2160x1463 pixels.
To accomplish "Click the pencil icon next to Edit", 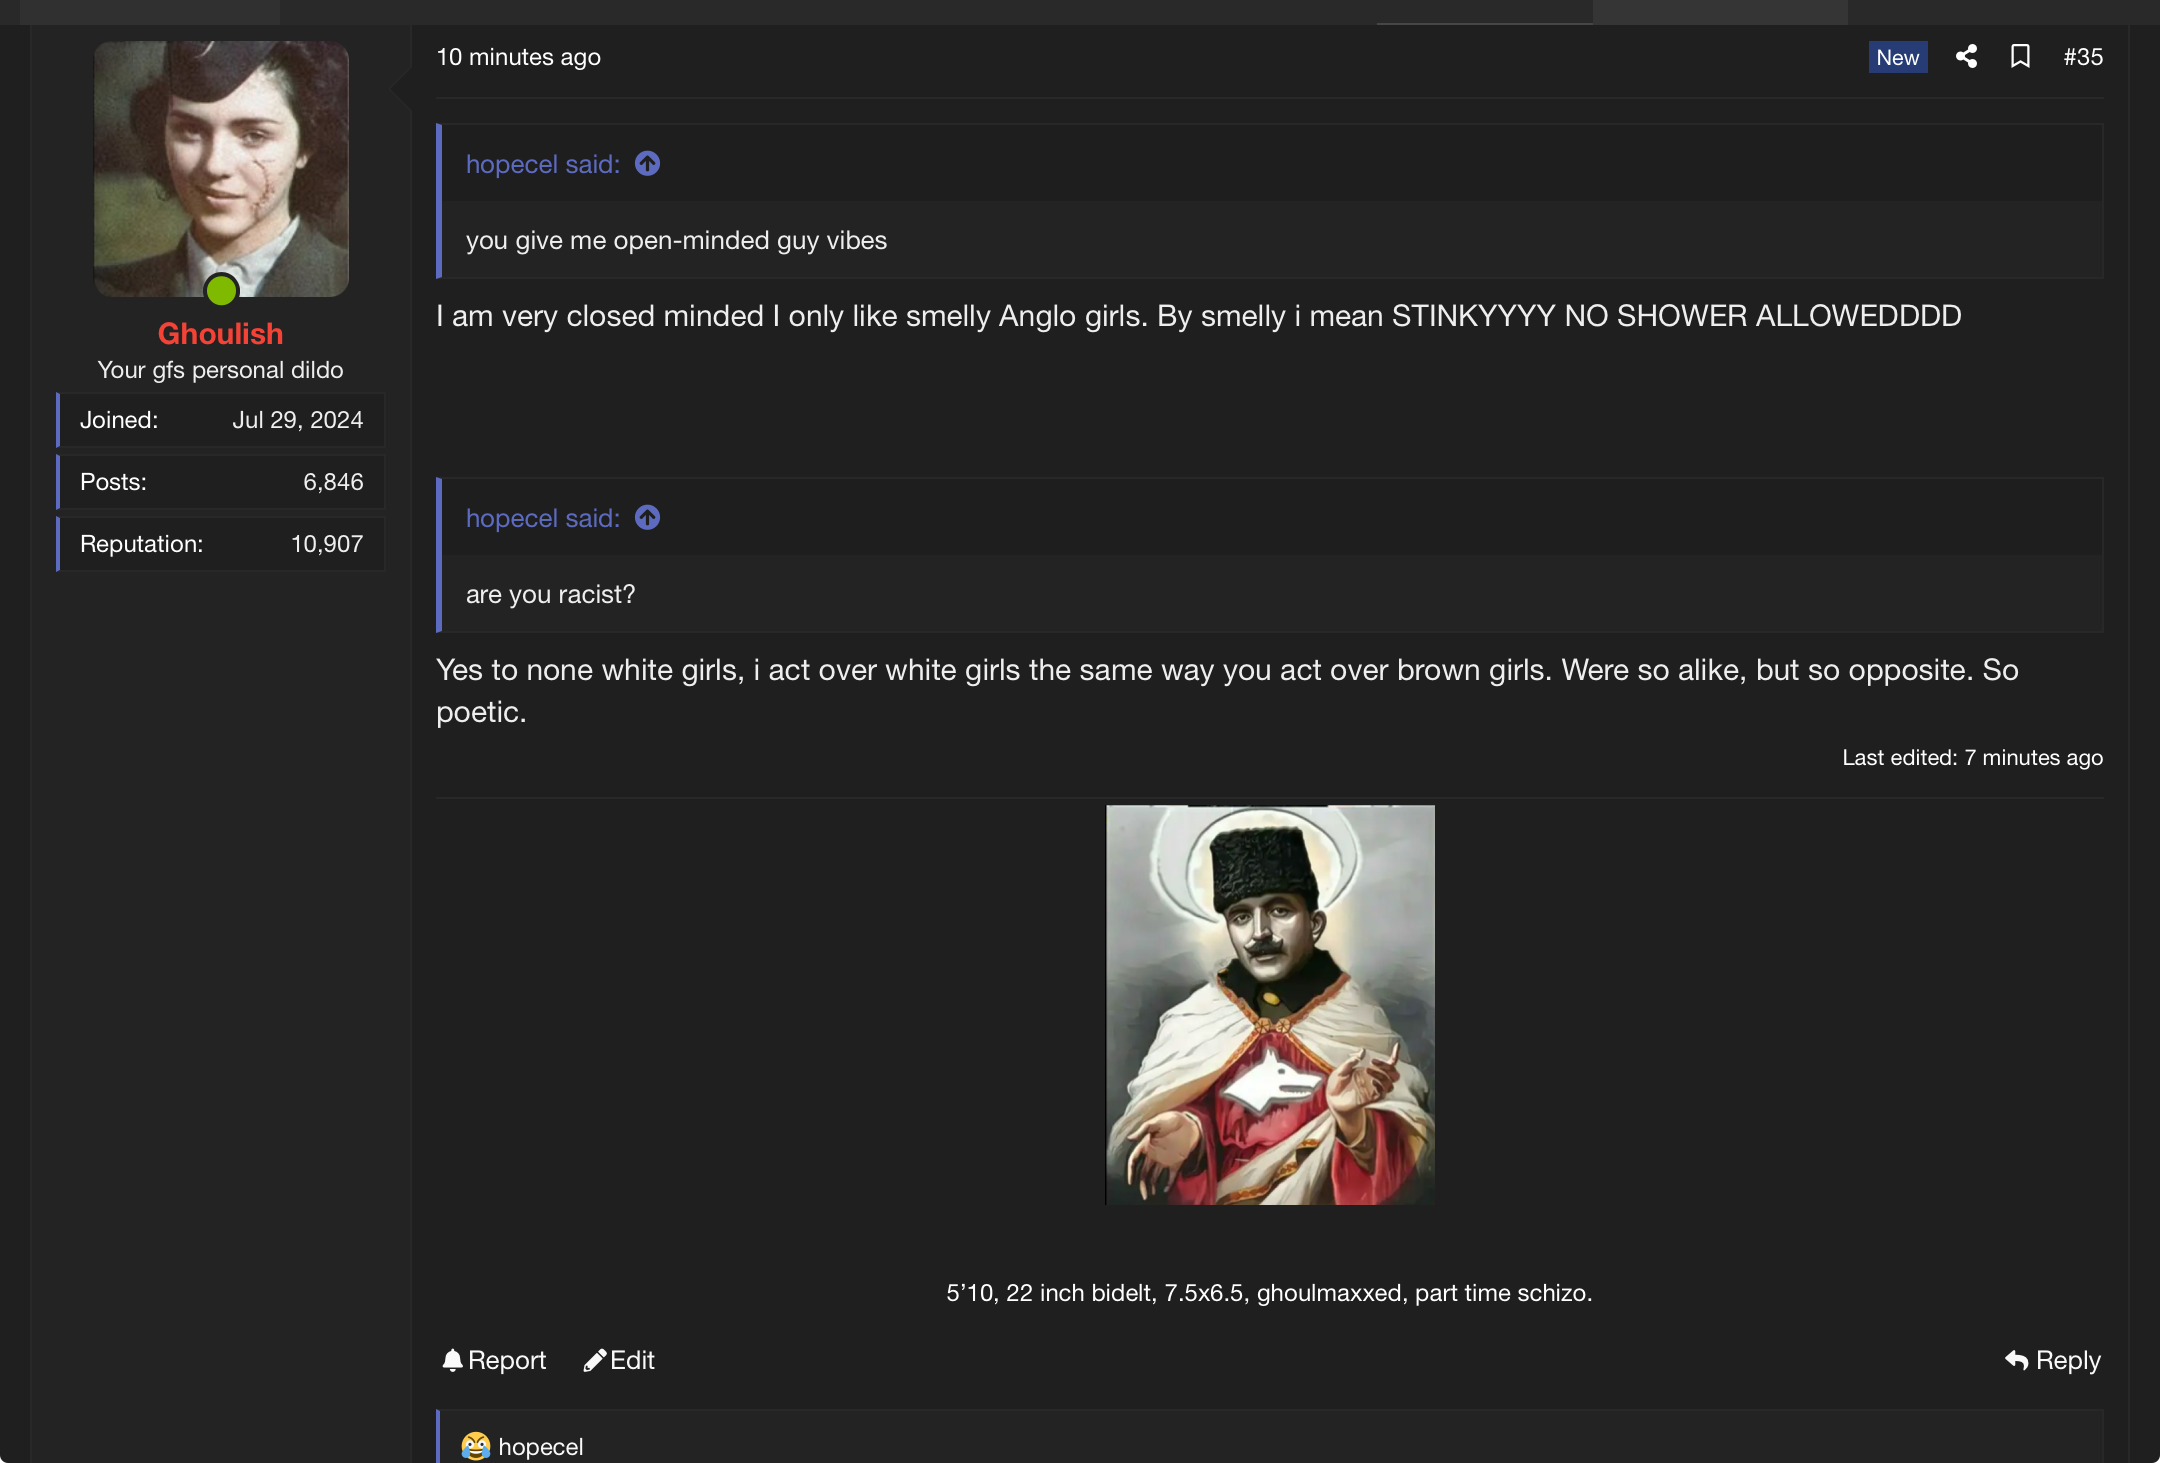I will [x=595, y=1360].
